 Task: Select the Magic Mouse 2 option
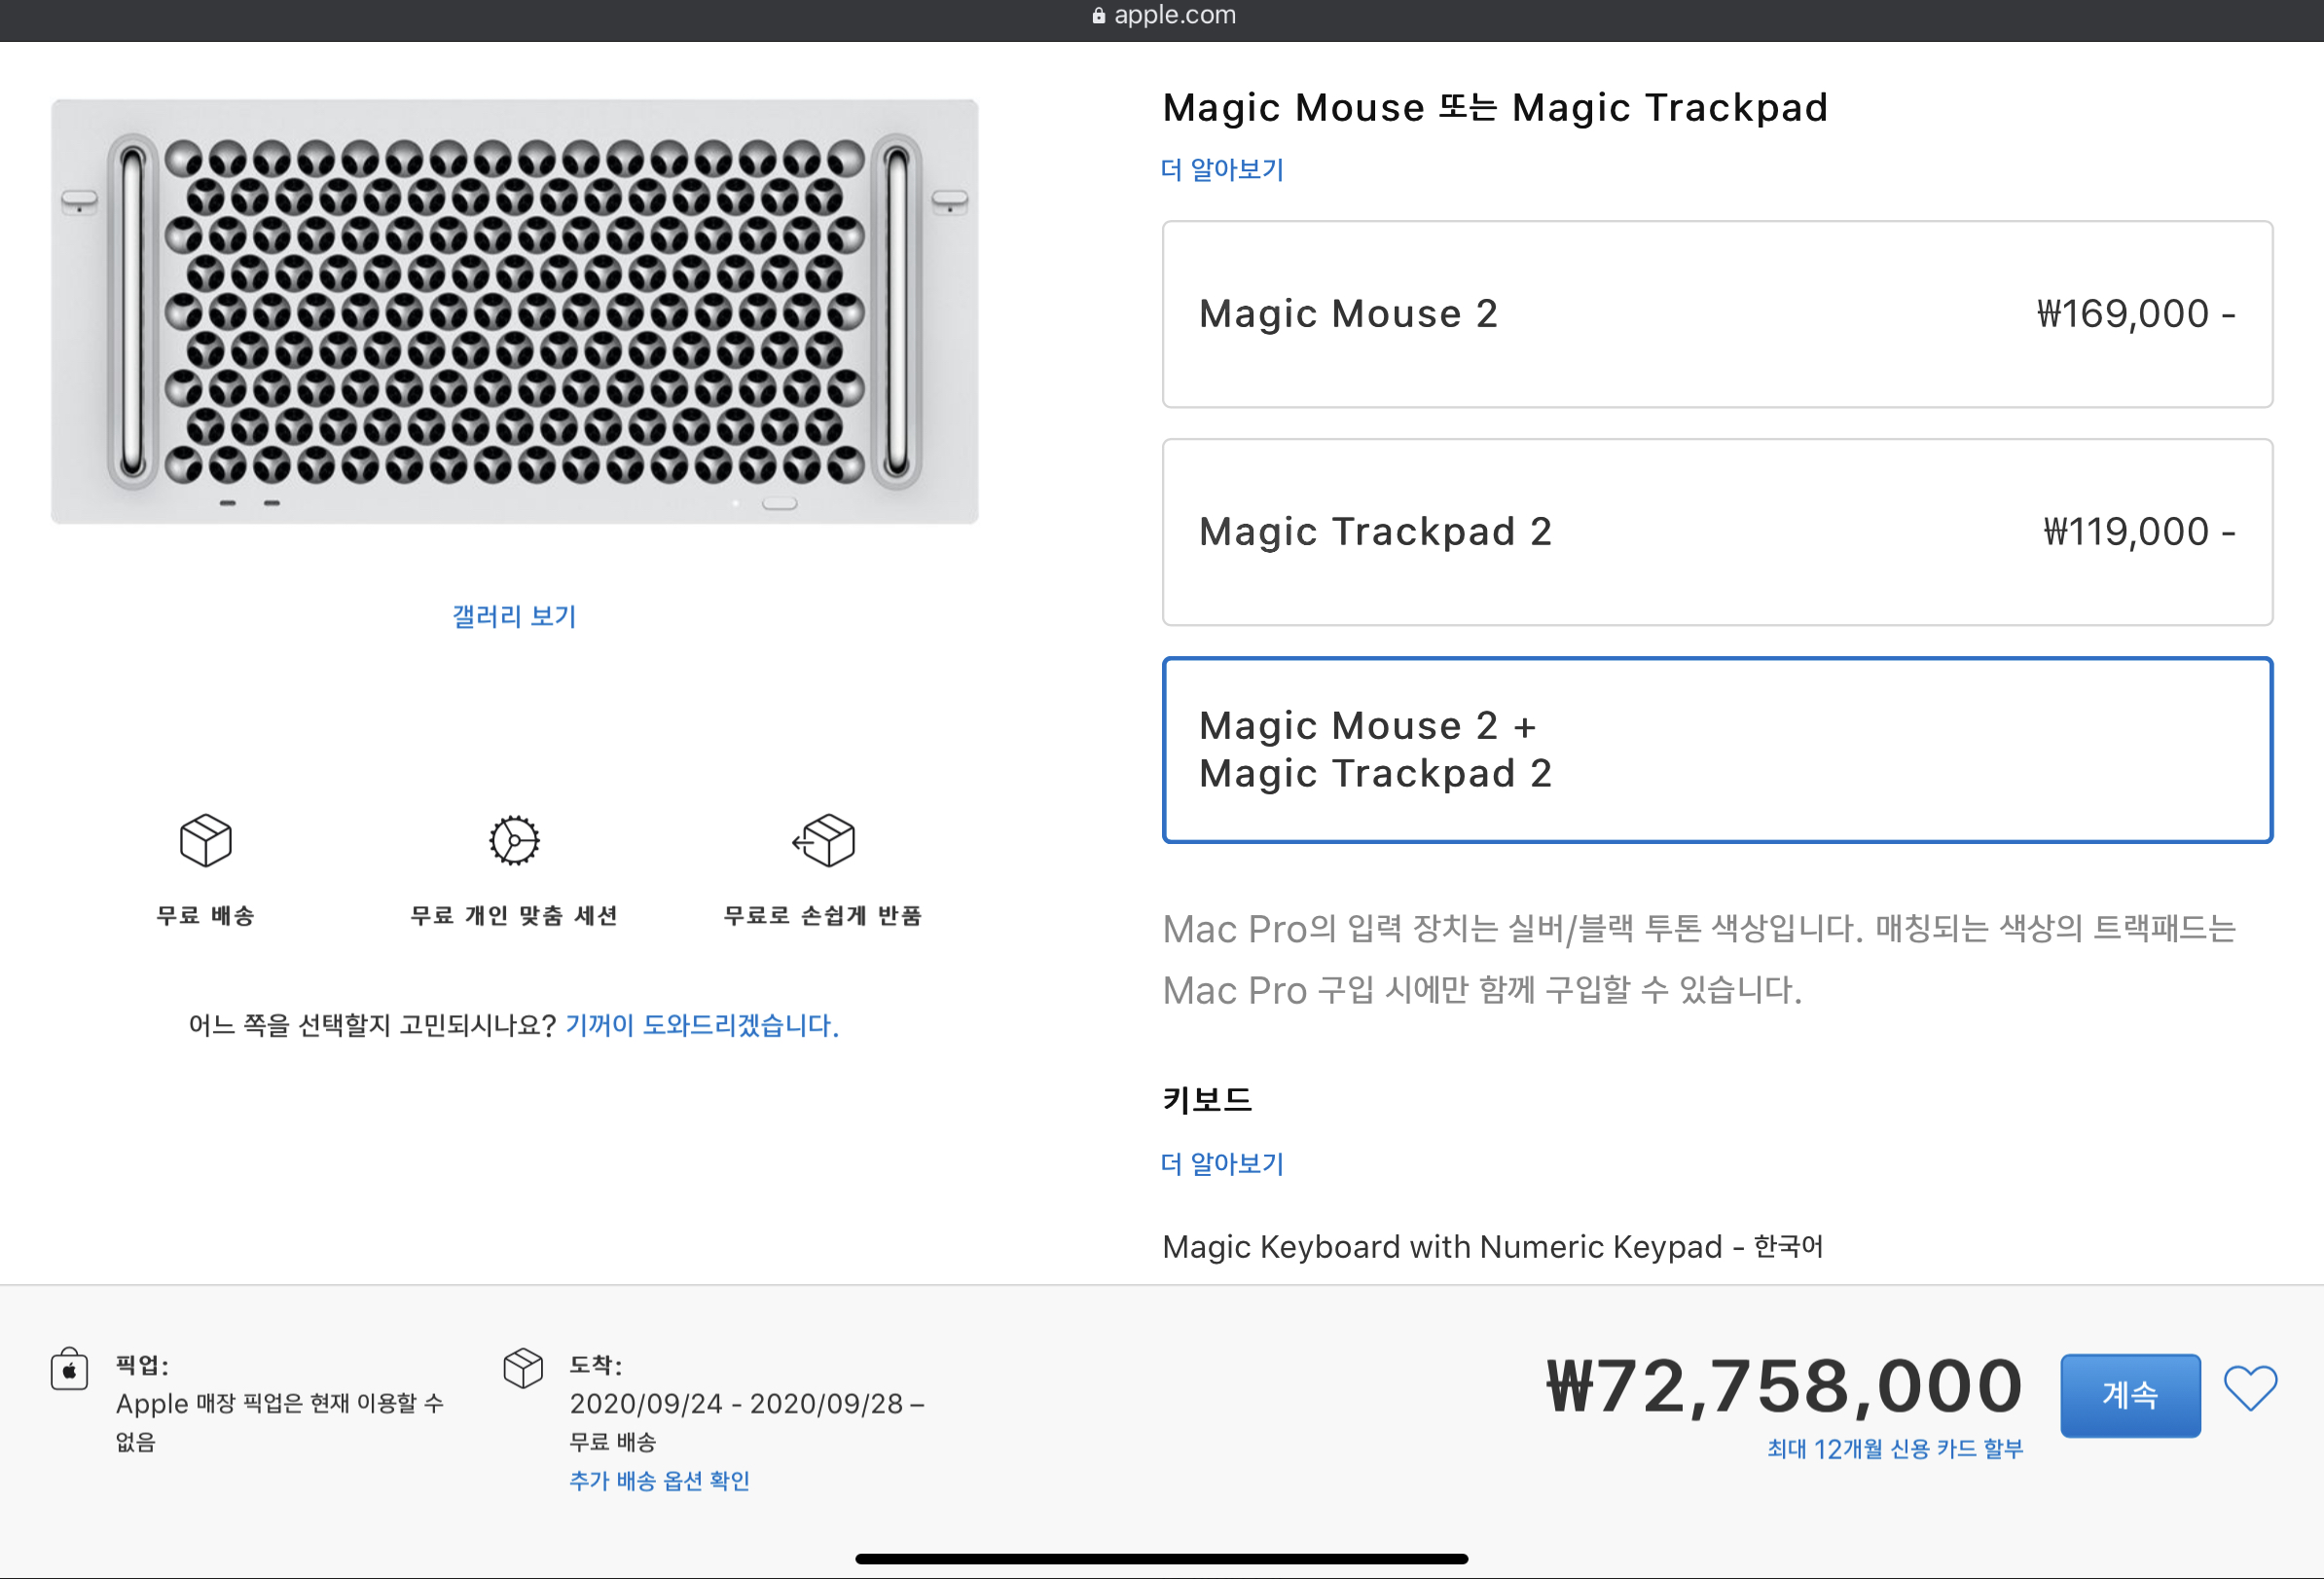click(1716, 314)
